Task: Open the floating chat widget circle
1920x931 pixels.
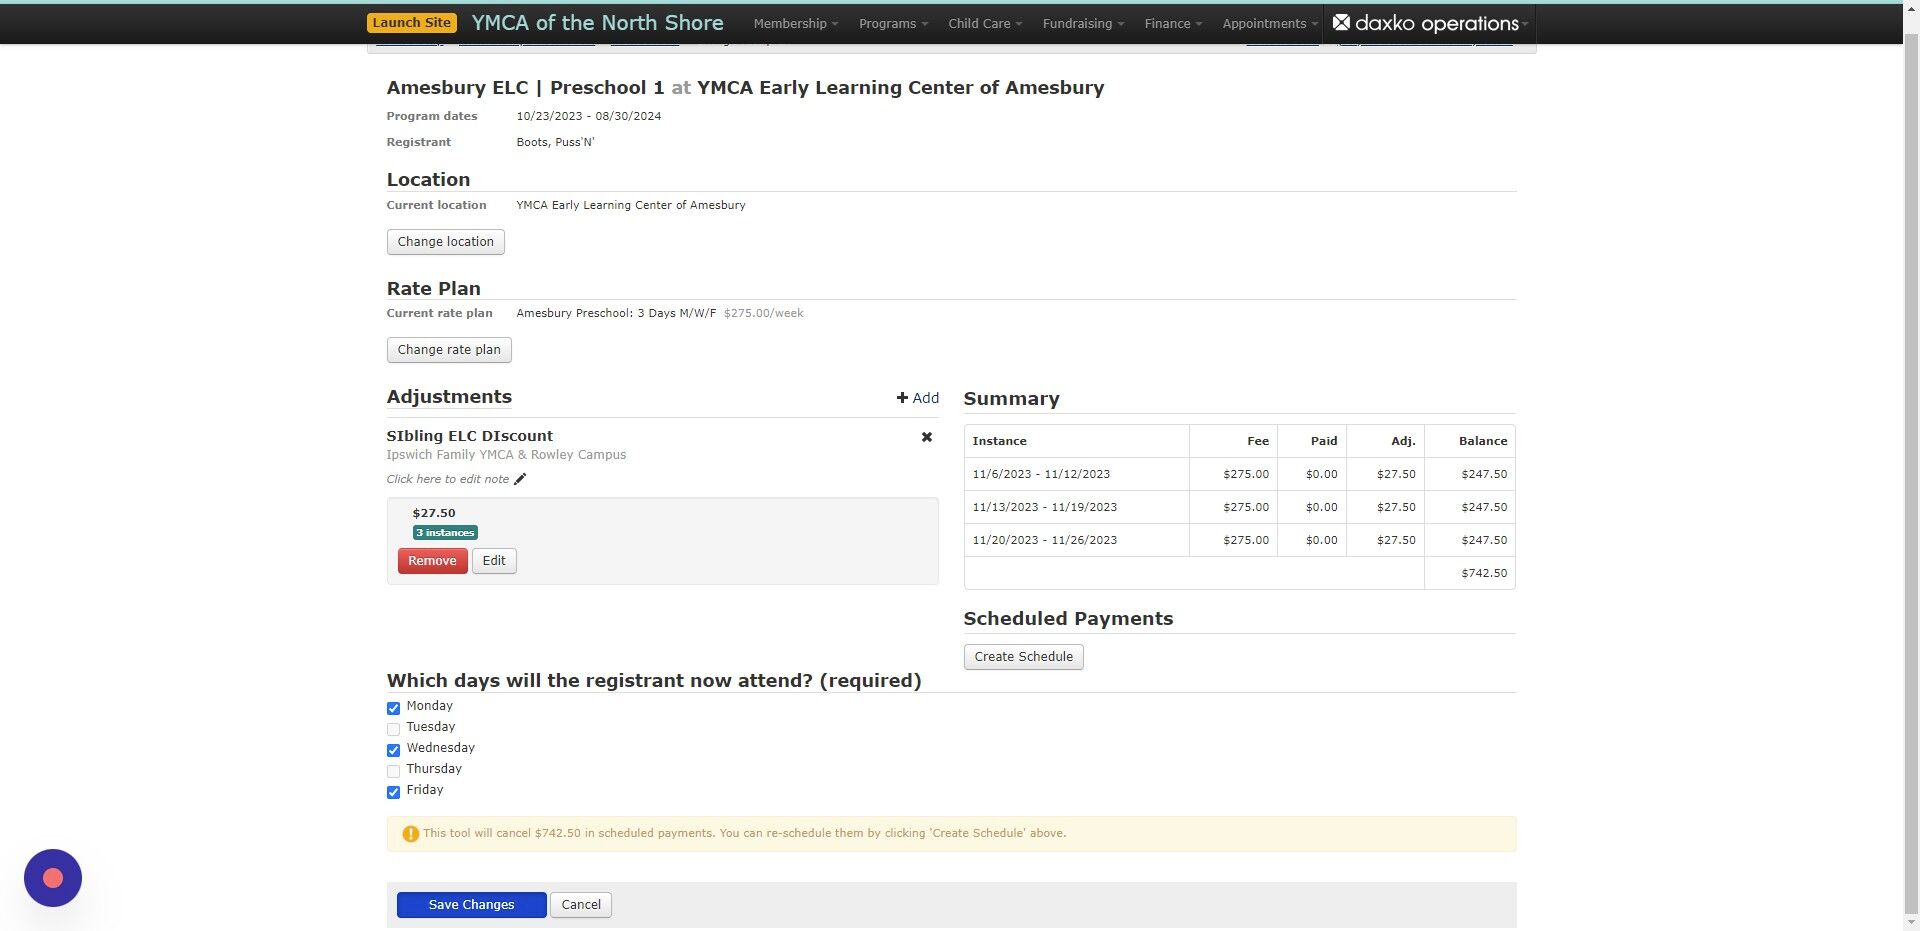Action: [x=52, y=877]
